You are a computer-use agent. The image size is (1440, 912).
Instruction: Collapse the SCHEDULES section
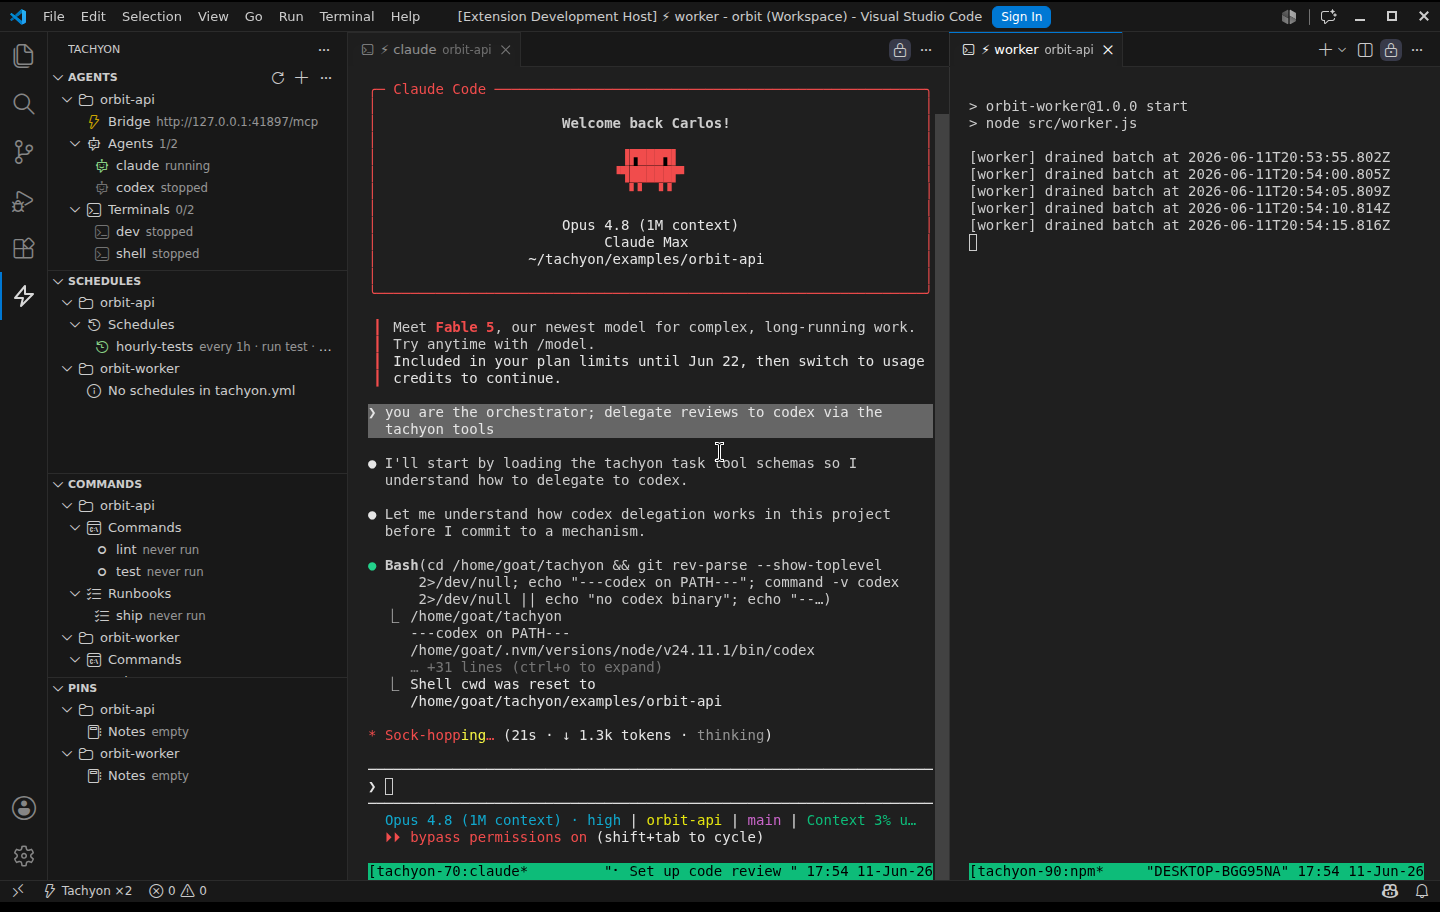click(58, 281)
